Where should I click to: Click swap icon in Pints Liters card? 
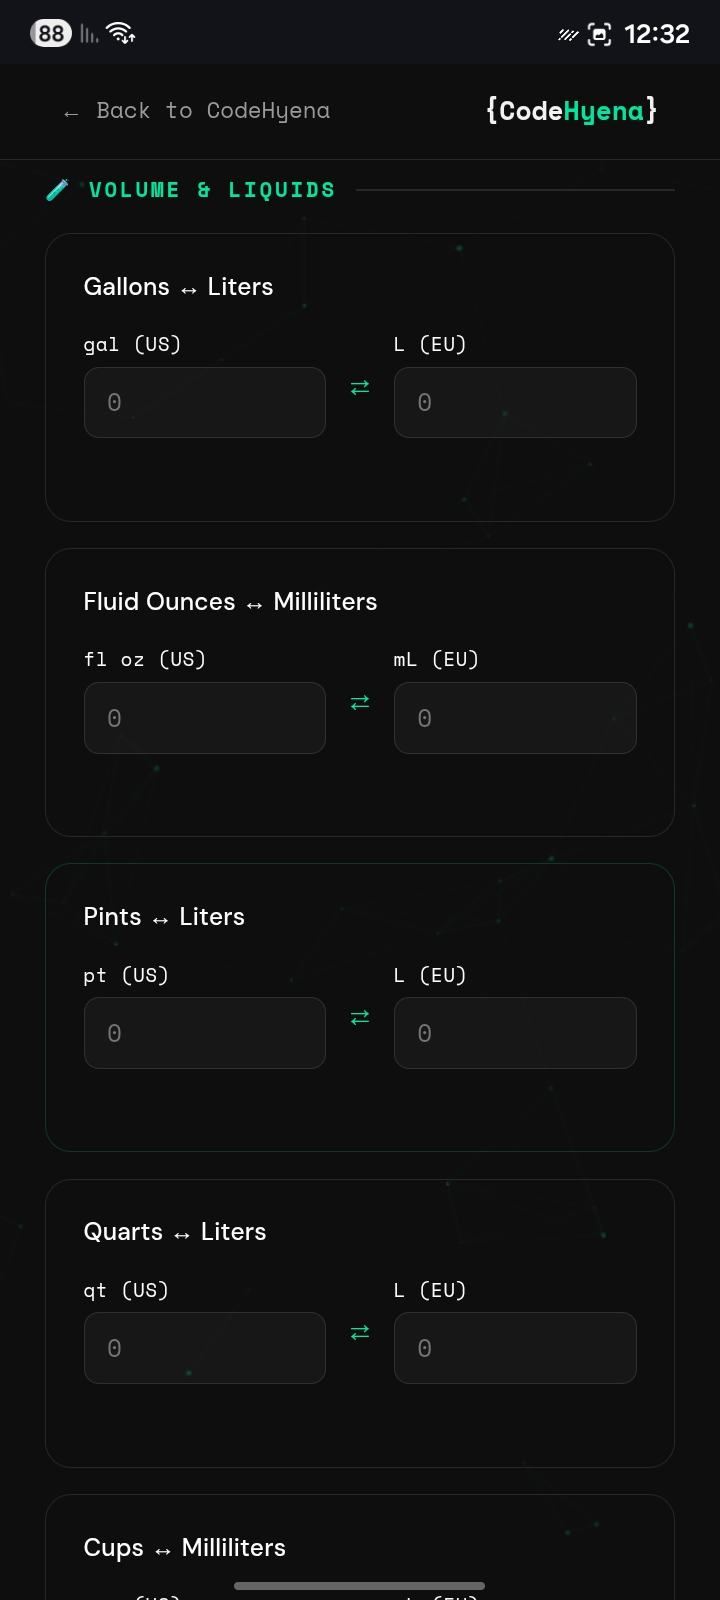tap(360, 1018)
